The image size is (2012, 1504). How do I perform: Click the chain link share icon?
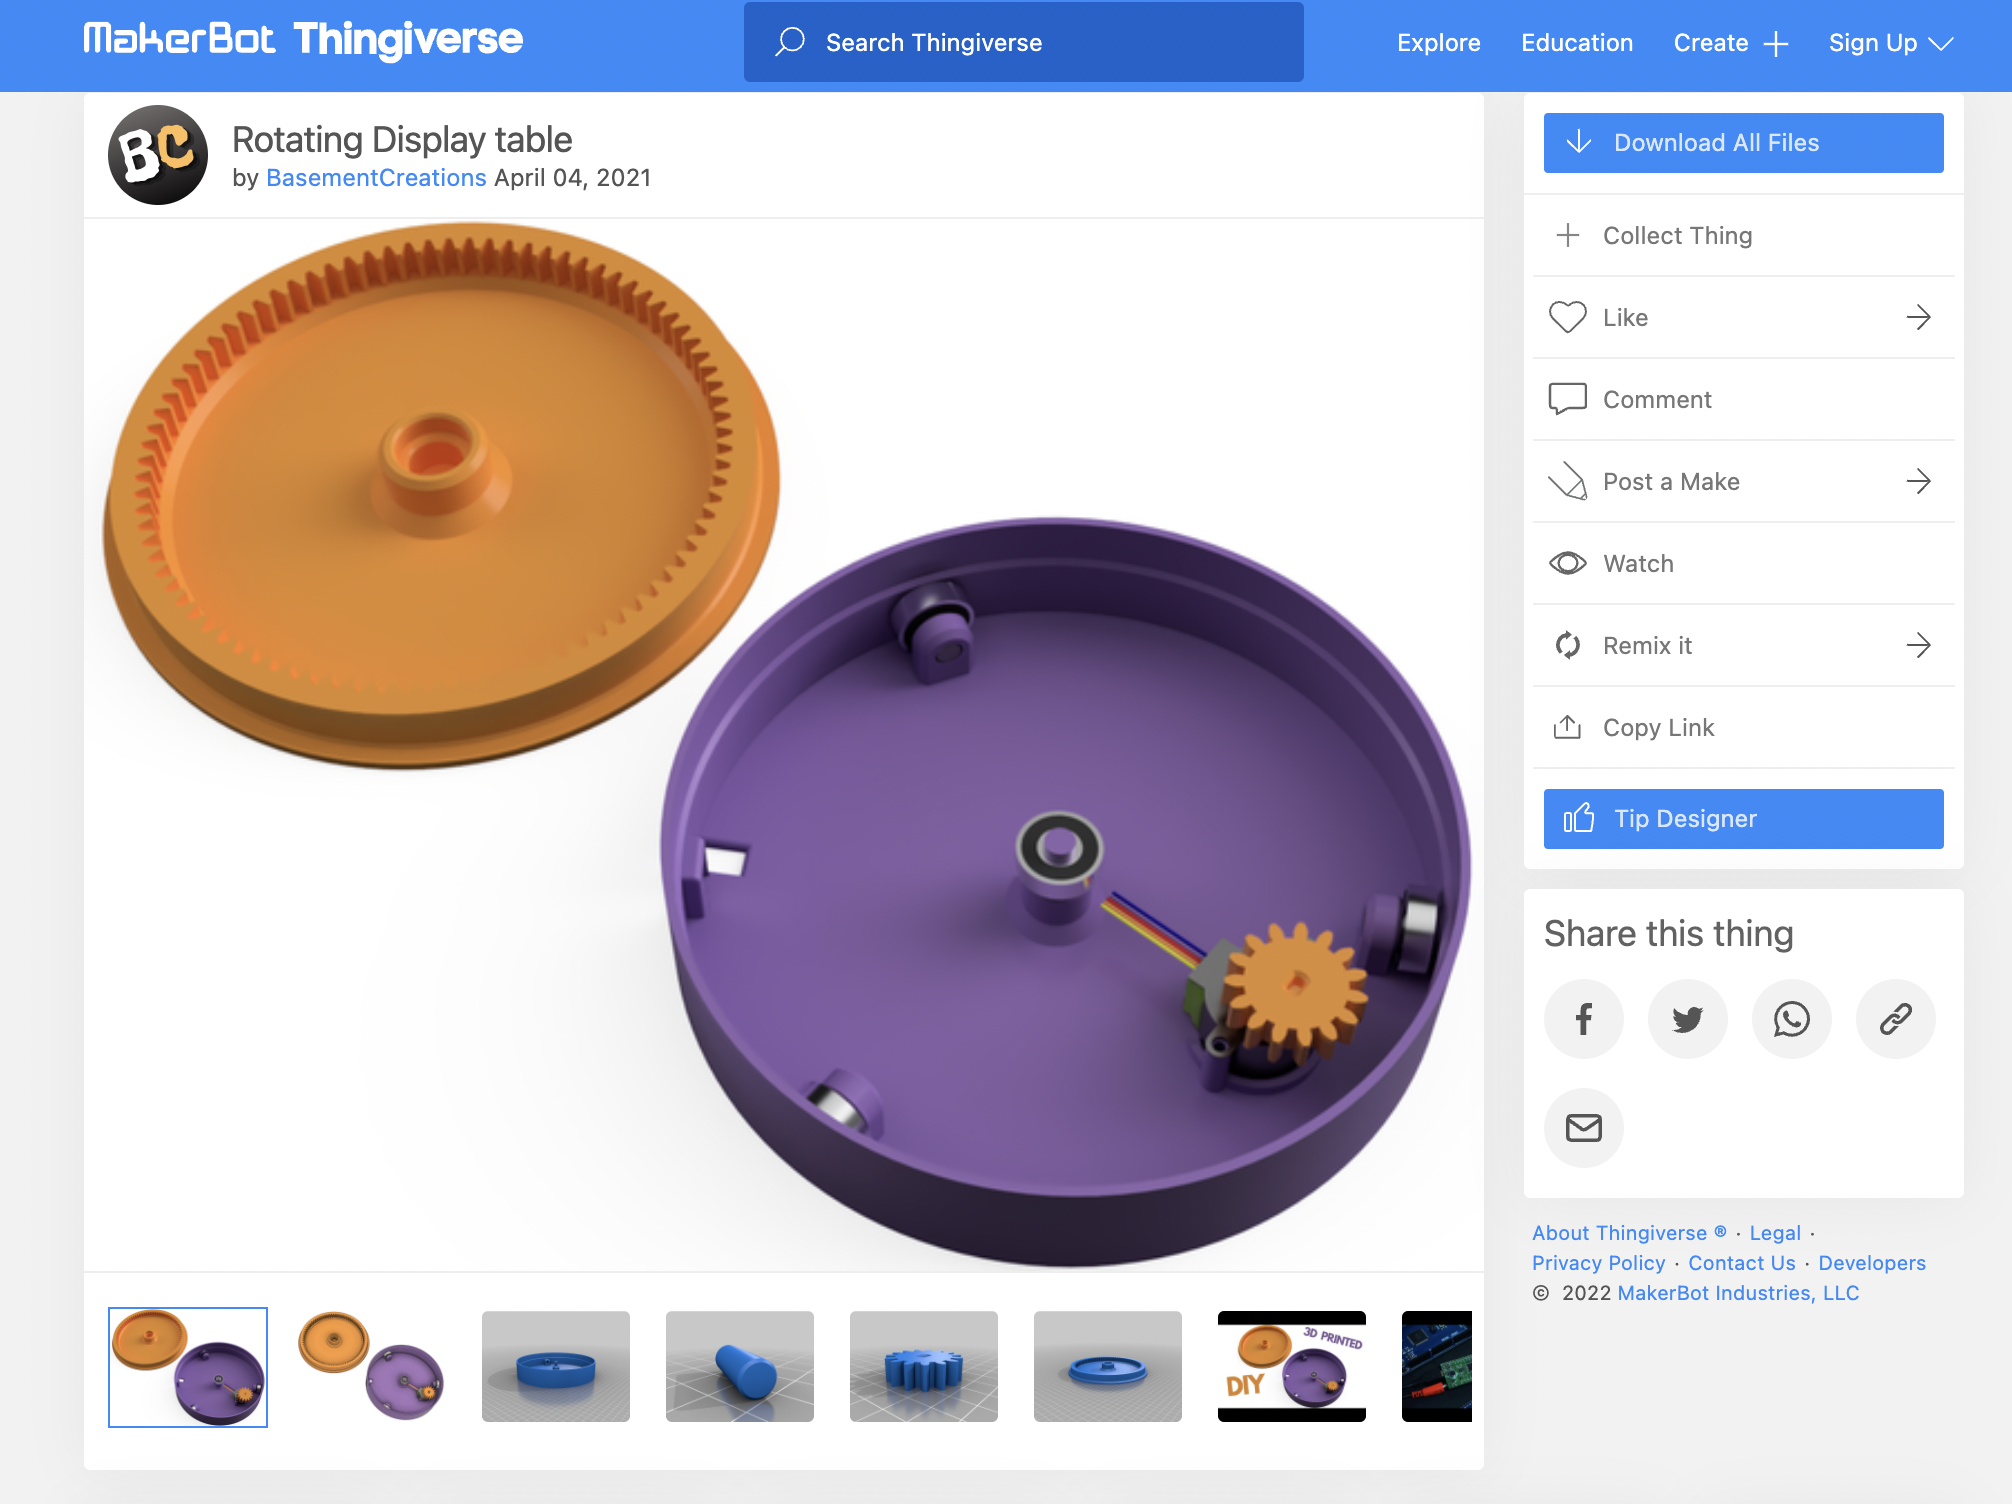1895,1019
